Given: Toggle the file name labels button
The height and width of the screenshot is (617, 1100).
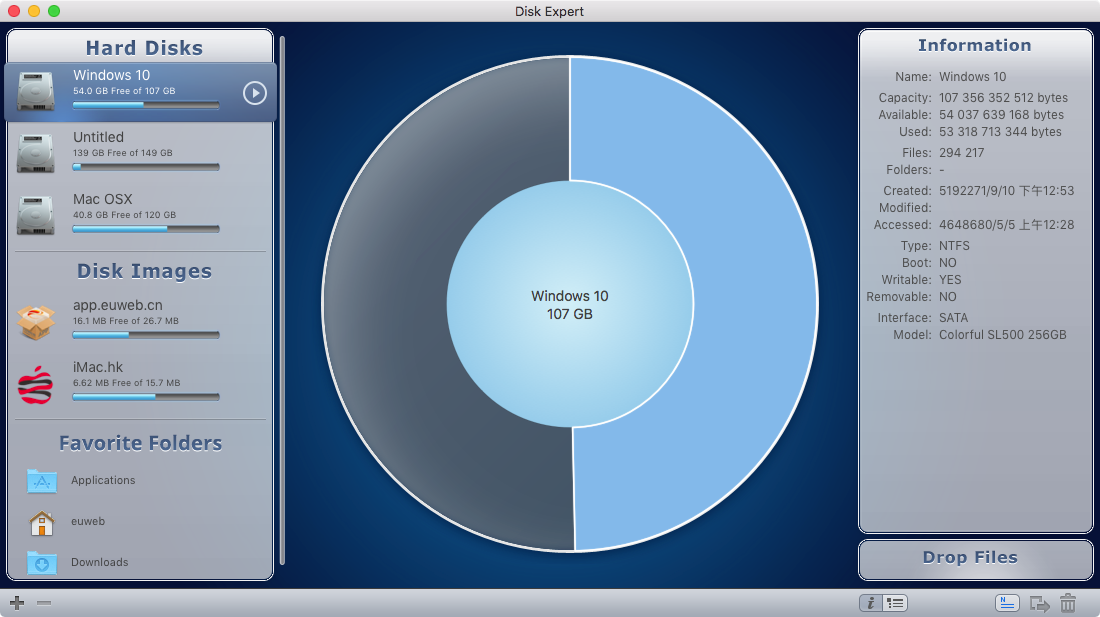Looking at the screenshot, I should click(1007, 603).
